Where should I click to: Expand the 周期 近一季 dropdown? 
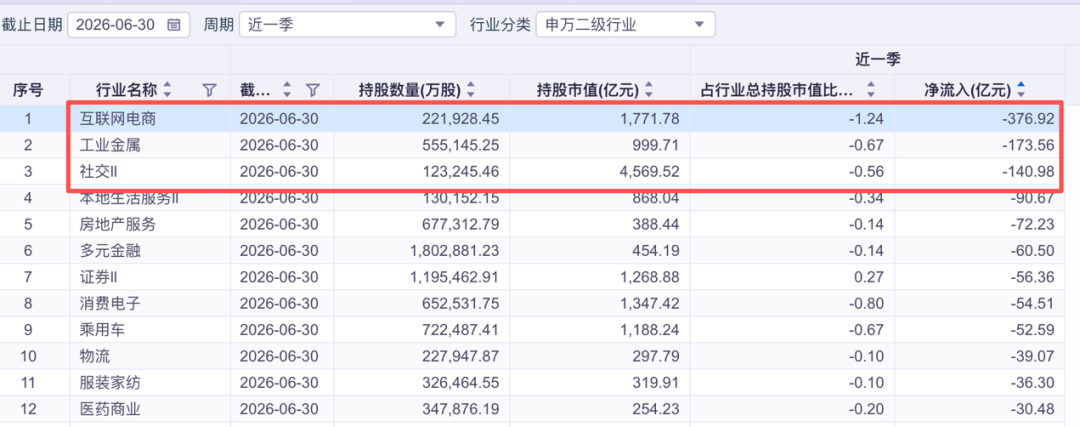coord(347,25)
